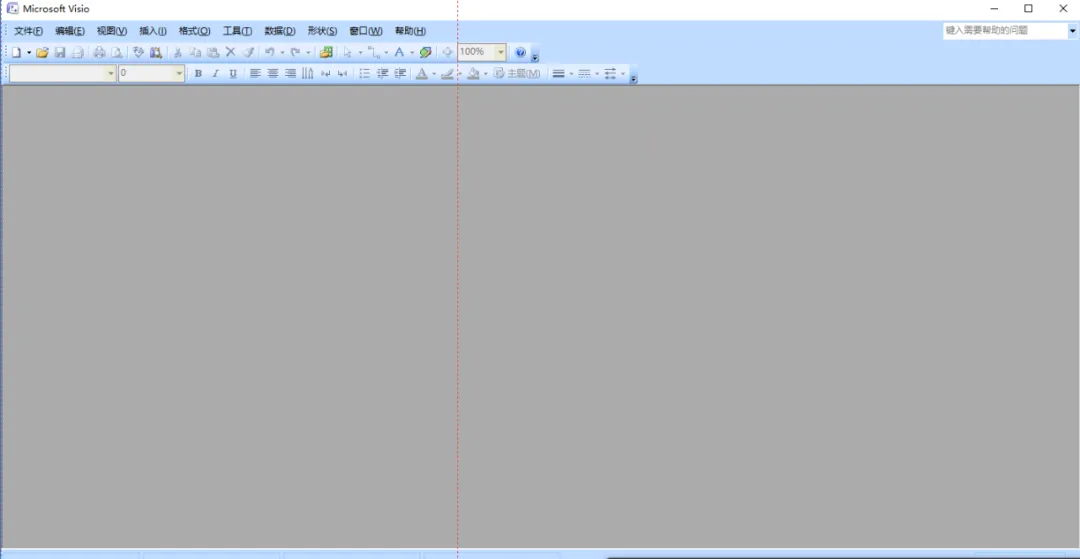Expand the line weight dropdown arrow
Image resolution: width=1080 pixels, height=559 pixels.
[571, 74]
